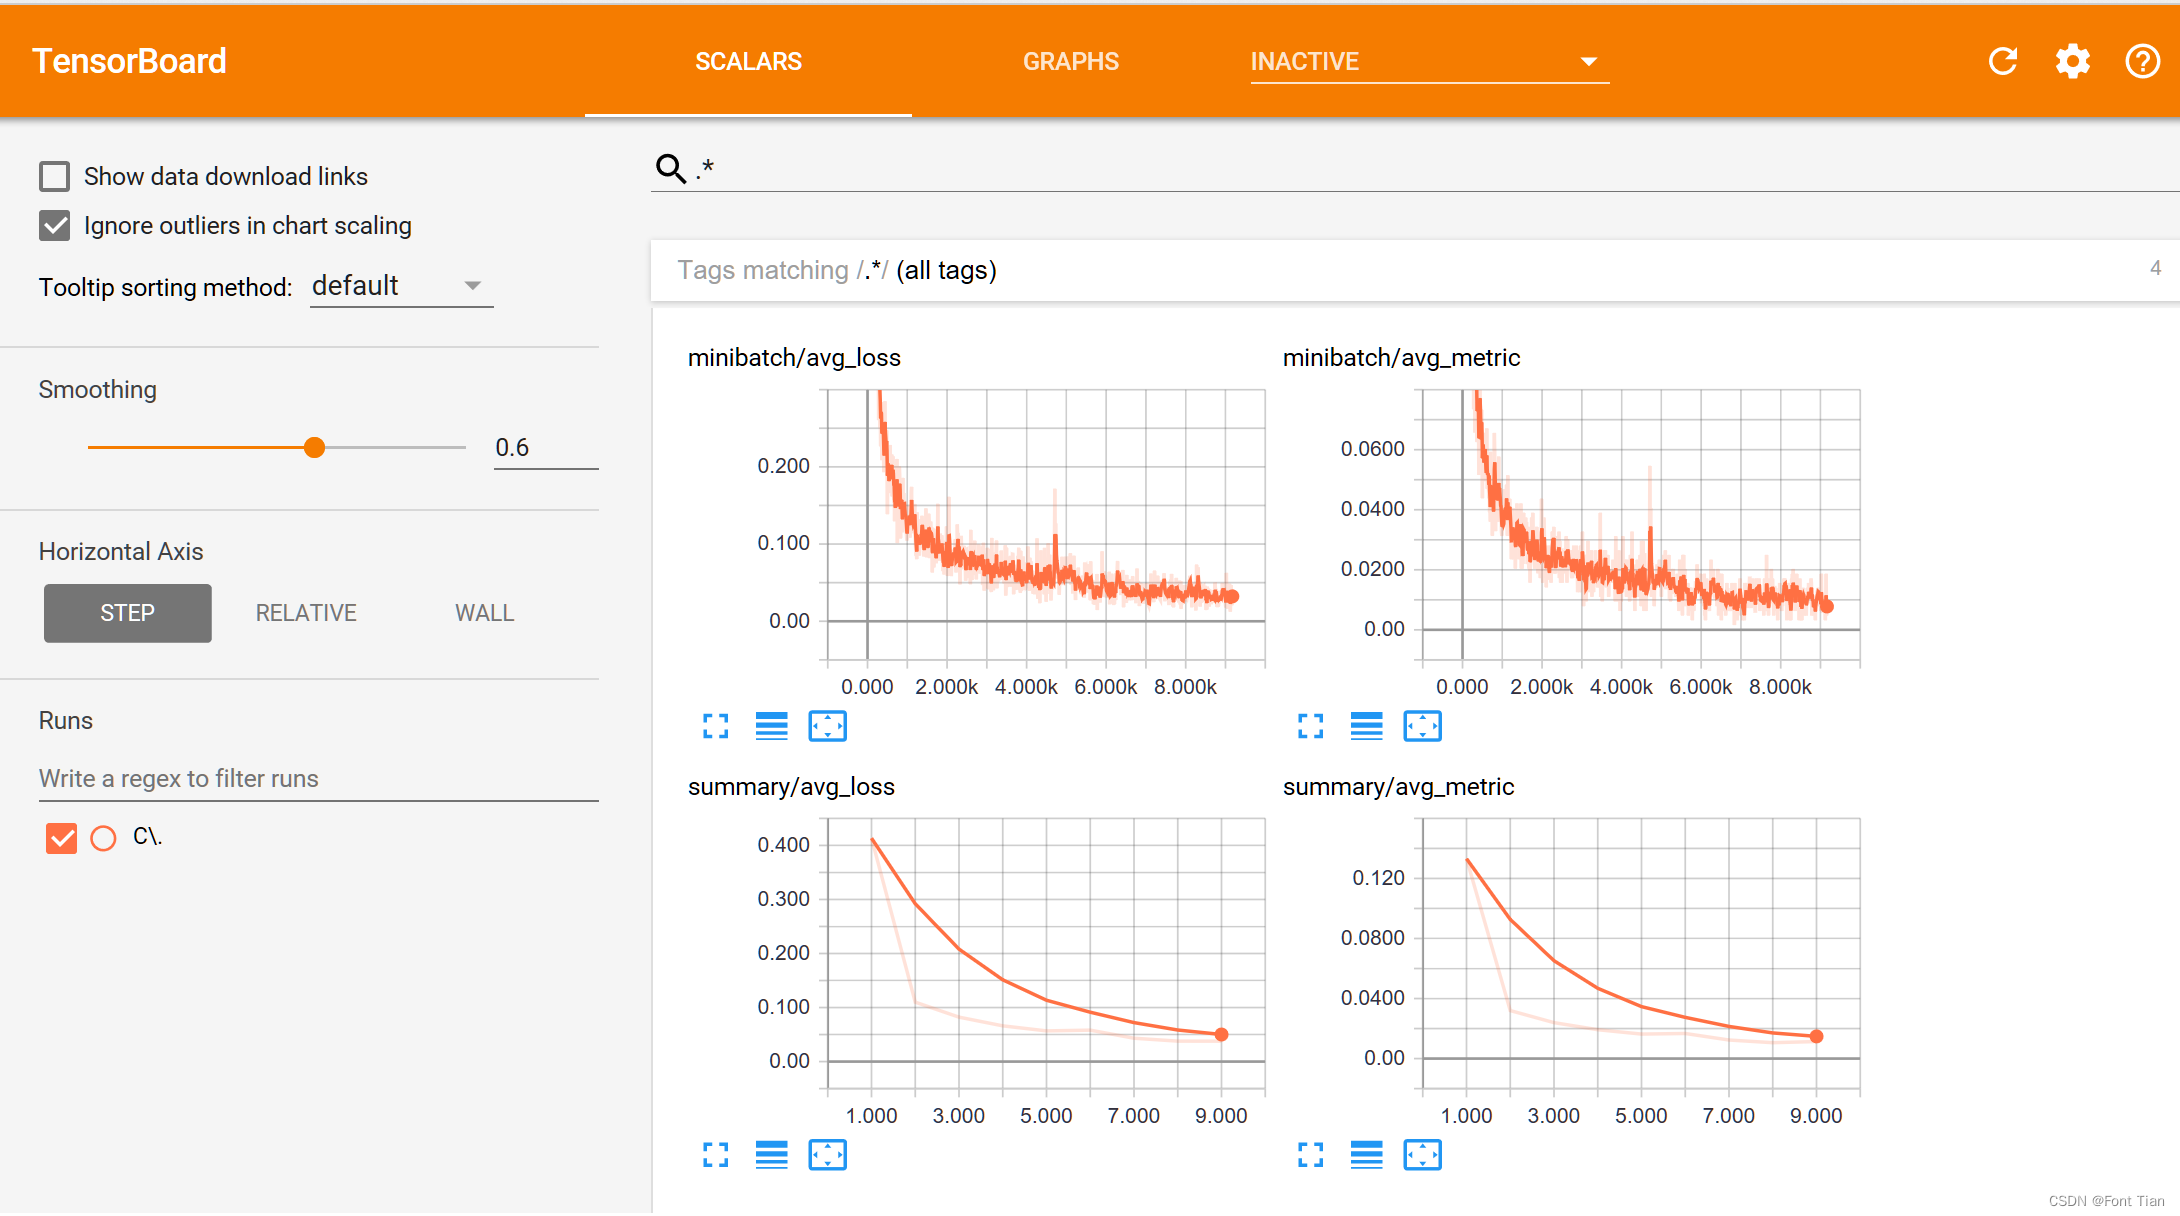Select the WALL horizontal axis button
Viewport: 2180px width, 1216px height.
click(482, 611)
